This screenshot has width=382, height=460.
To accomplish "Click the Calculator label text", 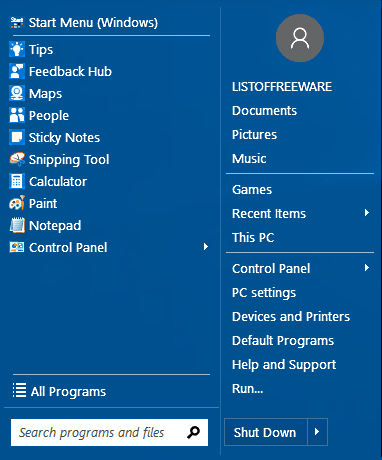I will click(58, 181).
